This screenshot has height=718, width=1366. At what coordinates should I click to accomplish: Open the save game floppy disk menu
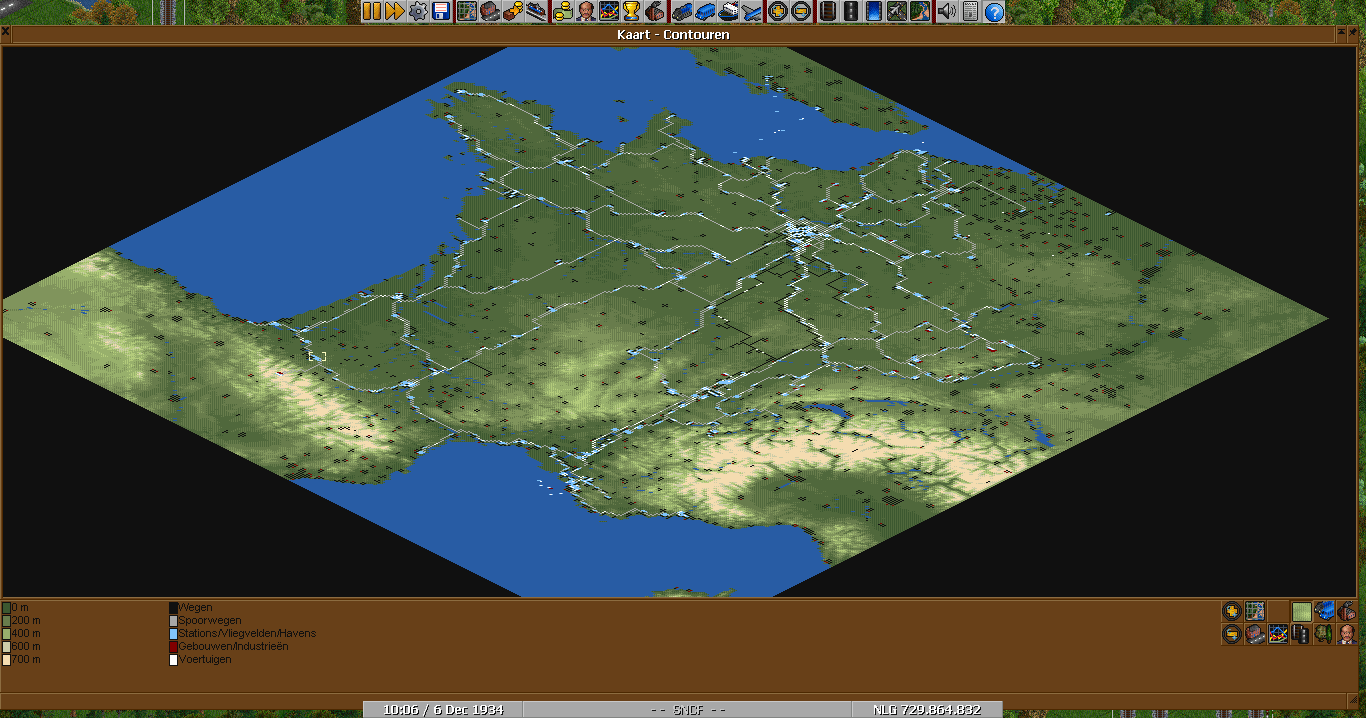pyautogui.click(x=441, y=11)
